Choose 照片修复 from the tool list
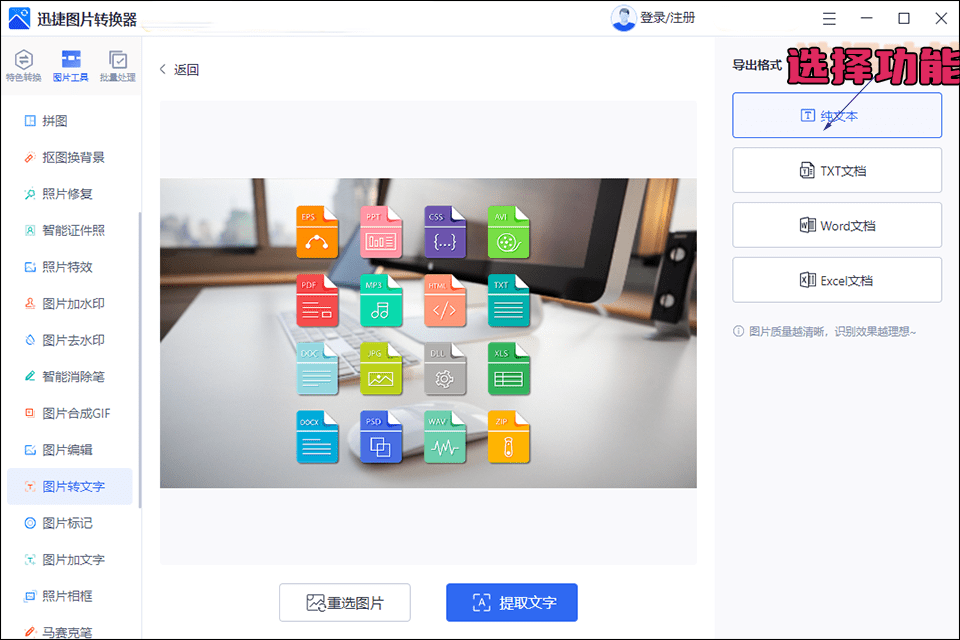Viewport: 960px width, 640px height. click(x=69, y=194)
